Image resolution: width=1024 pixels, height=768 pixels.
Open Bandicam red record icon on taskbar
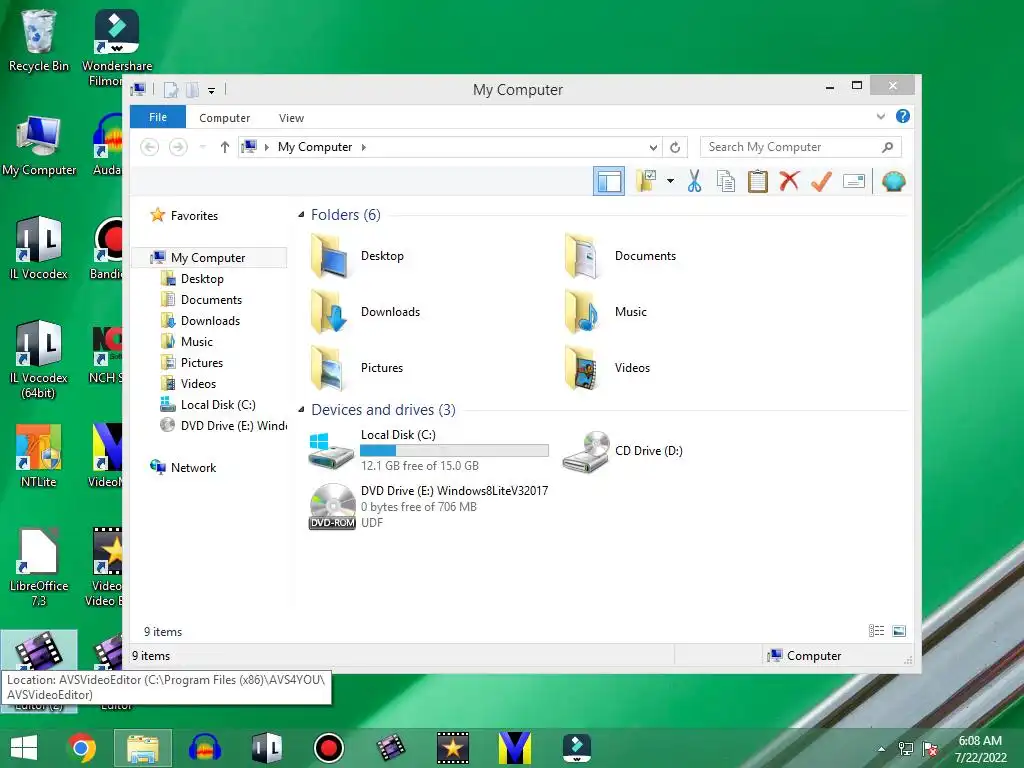328,748
